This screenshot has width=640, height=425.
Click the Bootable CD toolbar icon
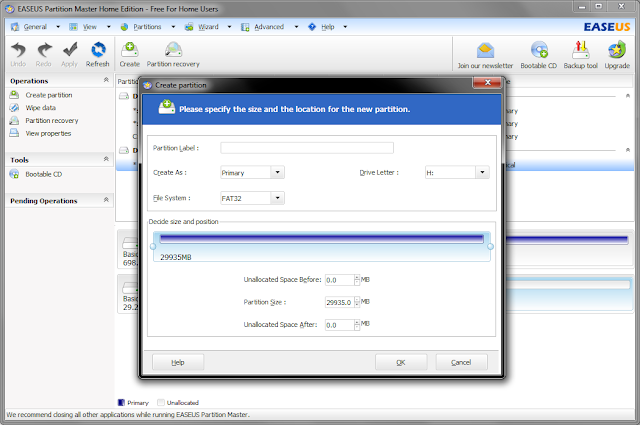pos(539,50)
